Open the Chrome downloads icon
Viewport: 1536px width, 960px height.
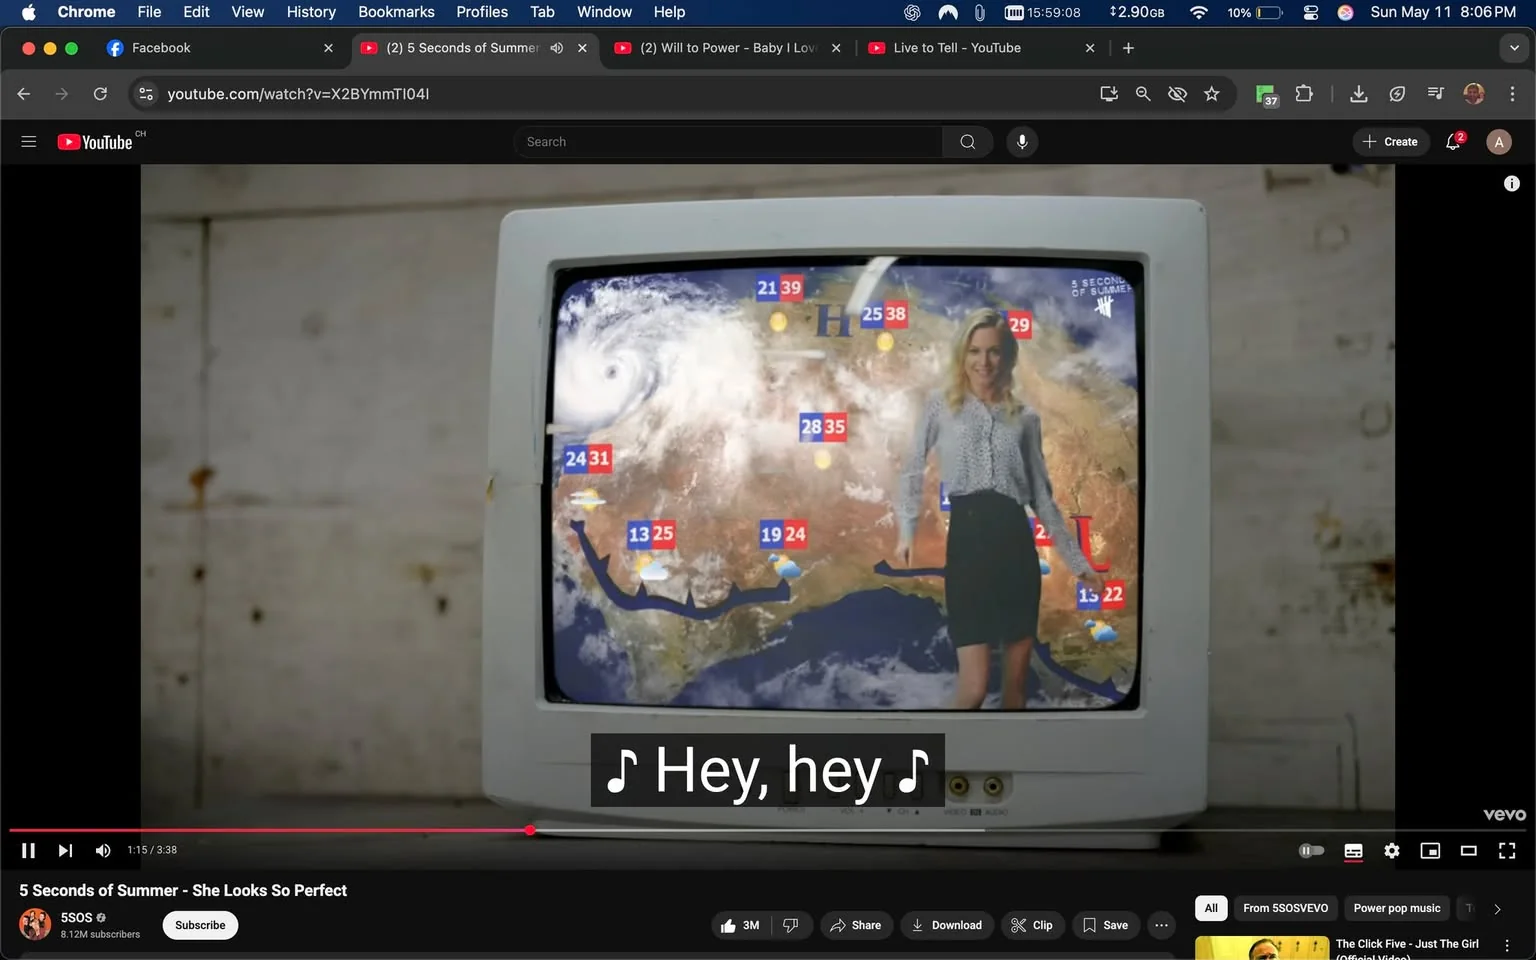click(x=1359, y=94)
